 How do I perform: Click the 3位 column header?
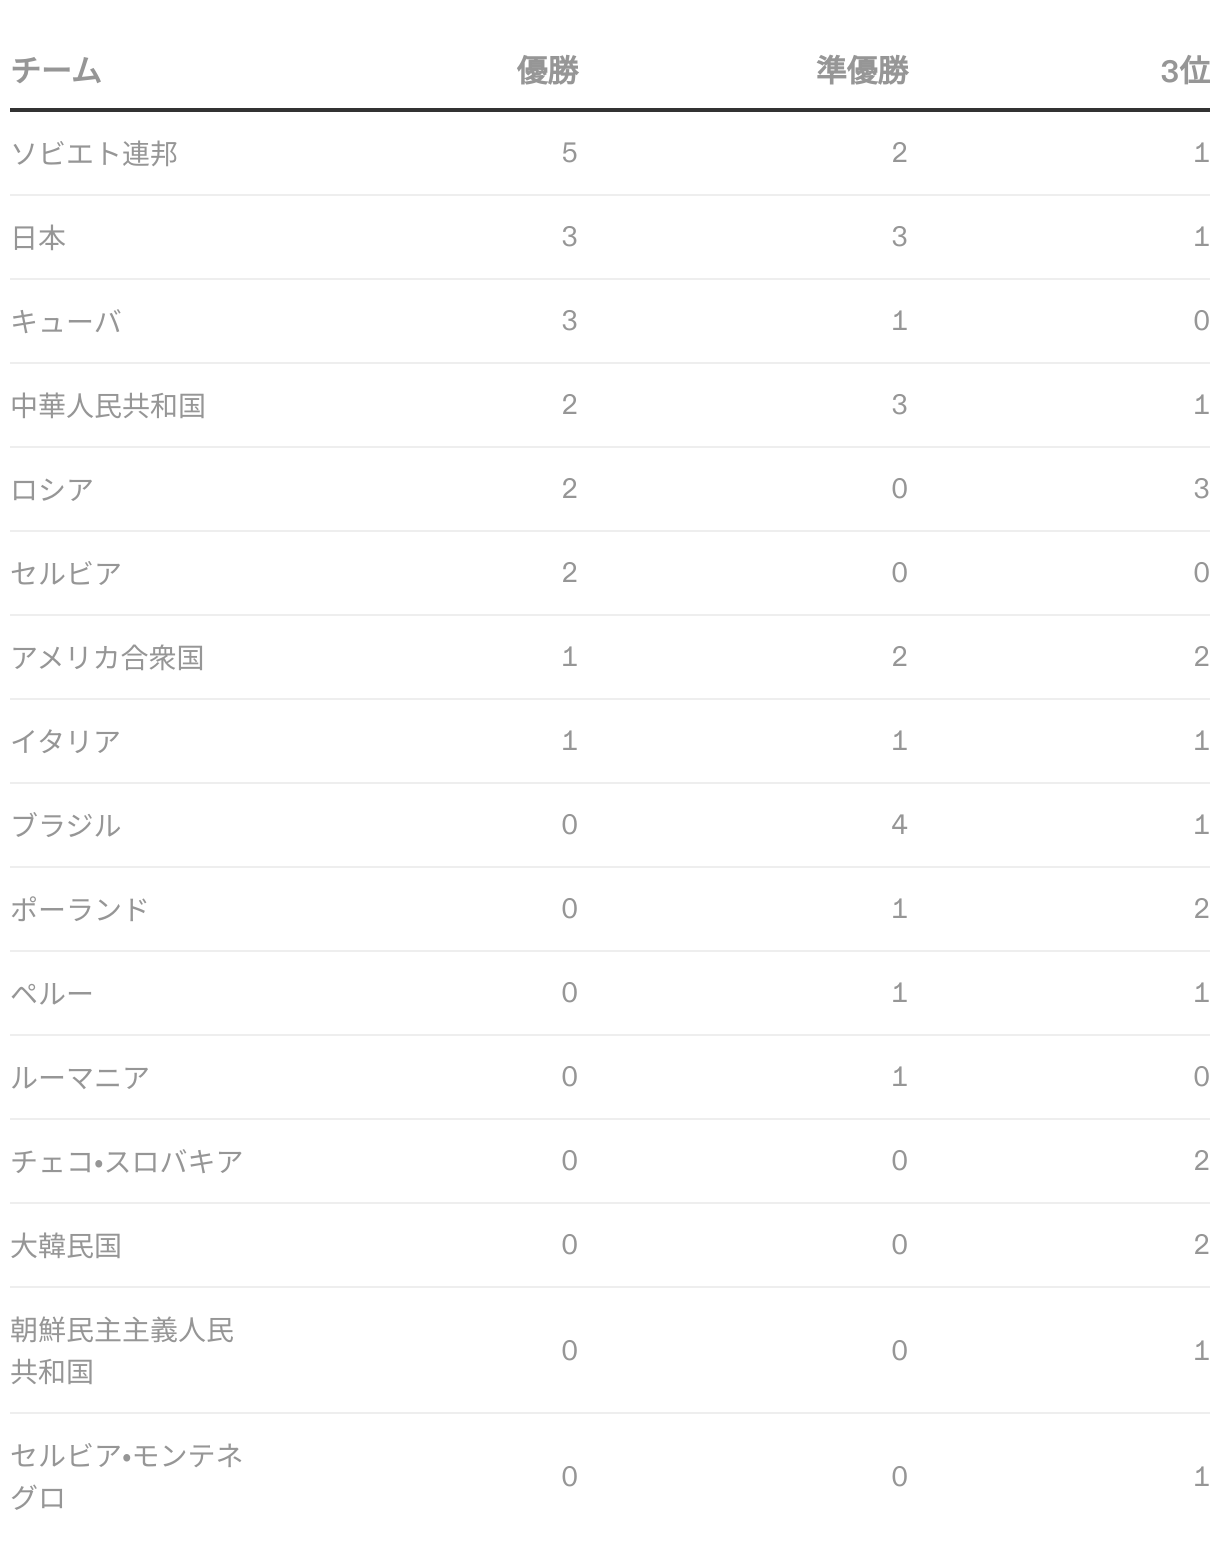(1185, 71)
